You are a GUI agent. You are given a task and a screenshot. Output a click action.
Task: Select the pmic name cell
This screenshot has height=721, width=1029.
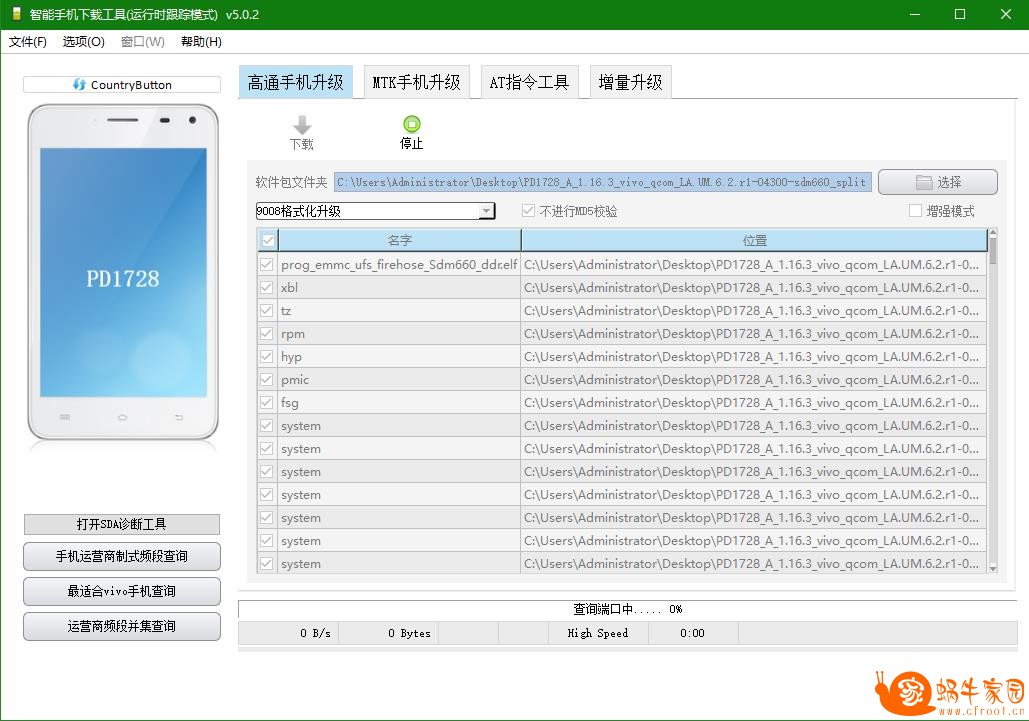coord(399,379)
